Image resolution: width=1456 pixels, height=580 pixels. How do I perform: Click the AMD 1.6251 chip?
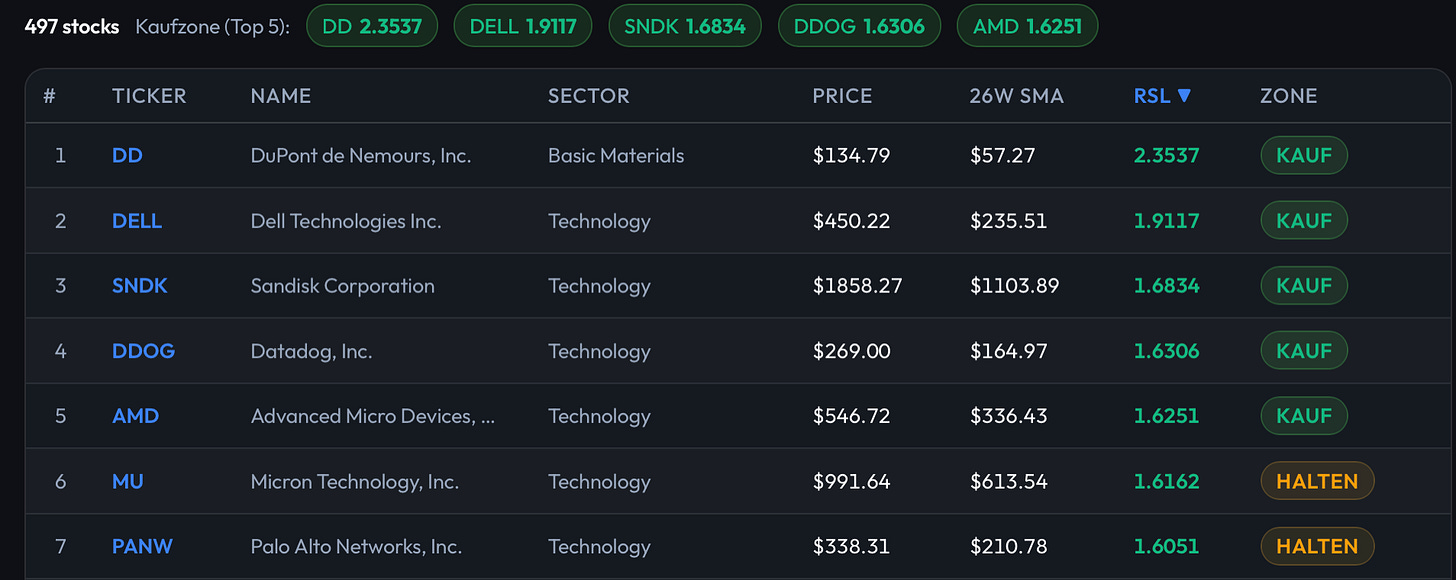click(x=1027, y=26)
